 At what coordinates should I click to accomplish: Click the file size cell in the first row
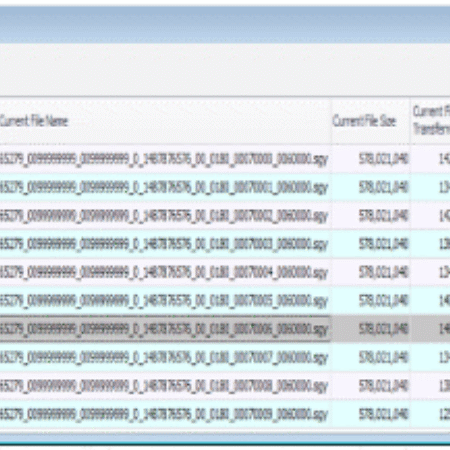(371, 159)
